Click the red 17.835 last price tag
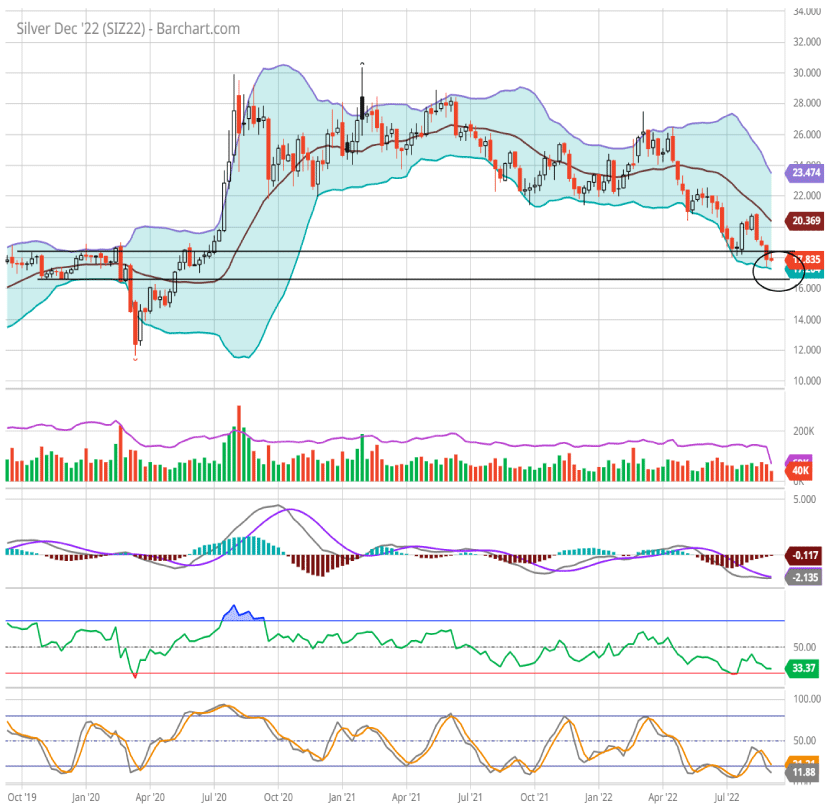Screen dimensions: 829x810 click(x=807, y=258)
